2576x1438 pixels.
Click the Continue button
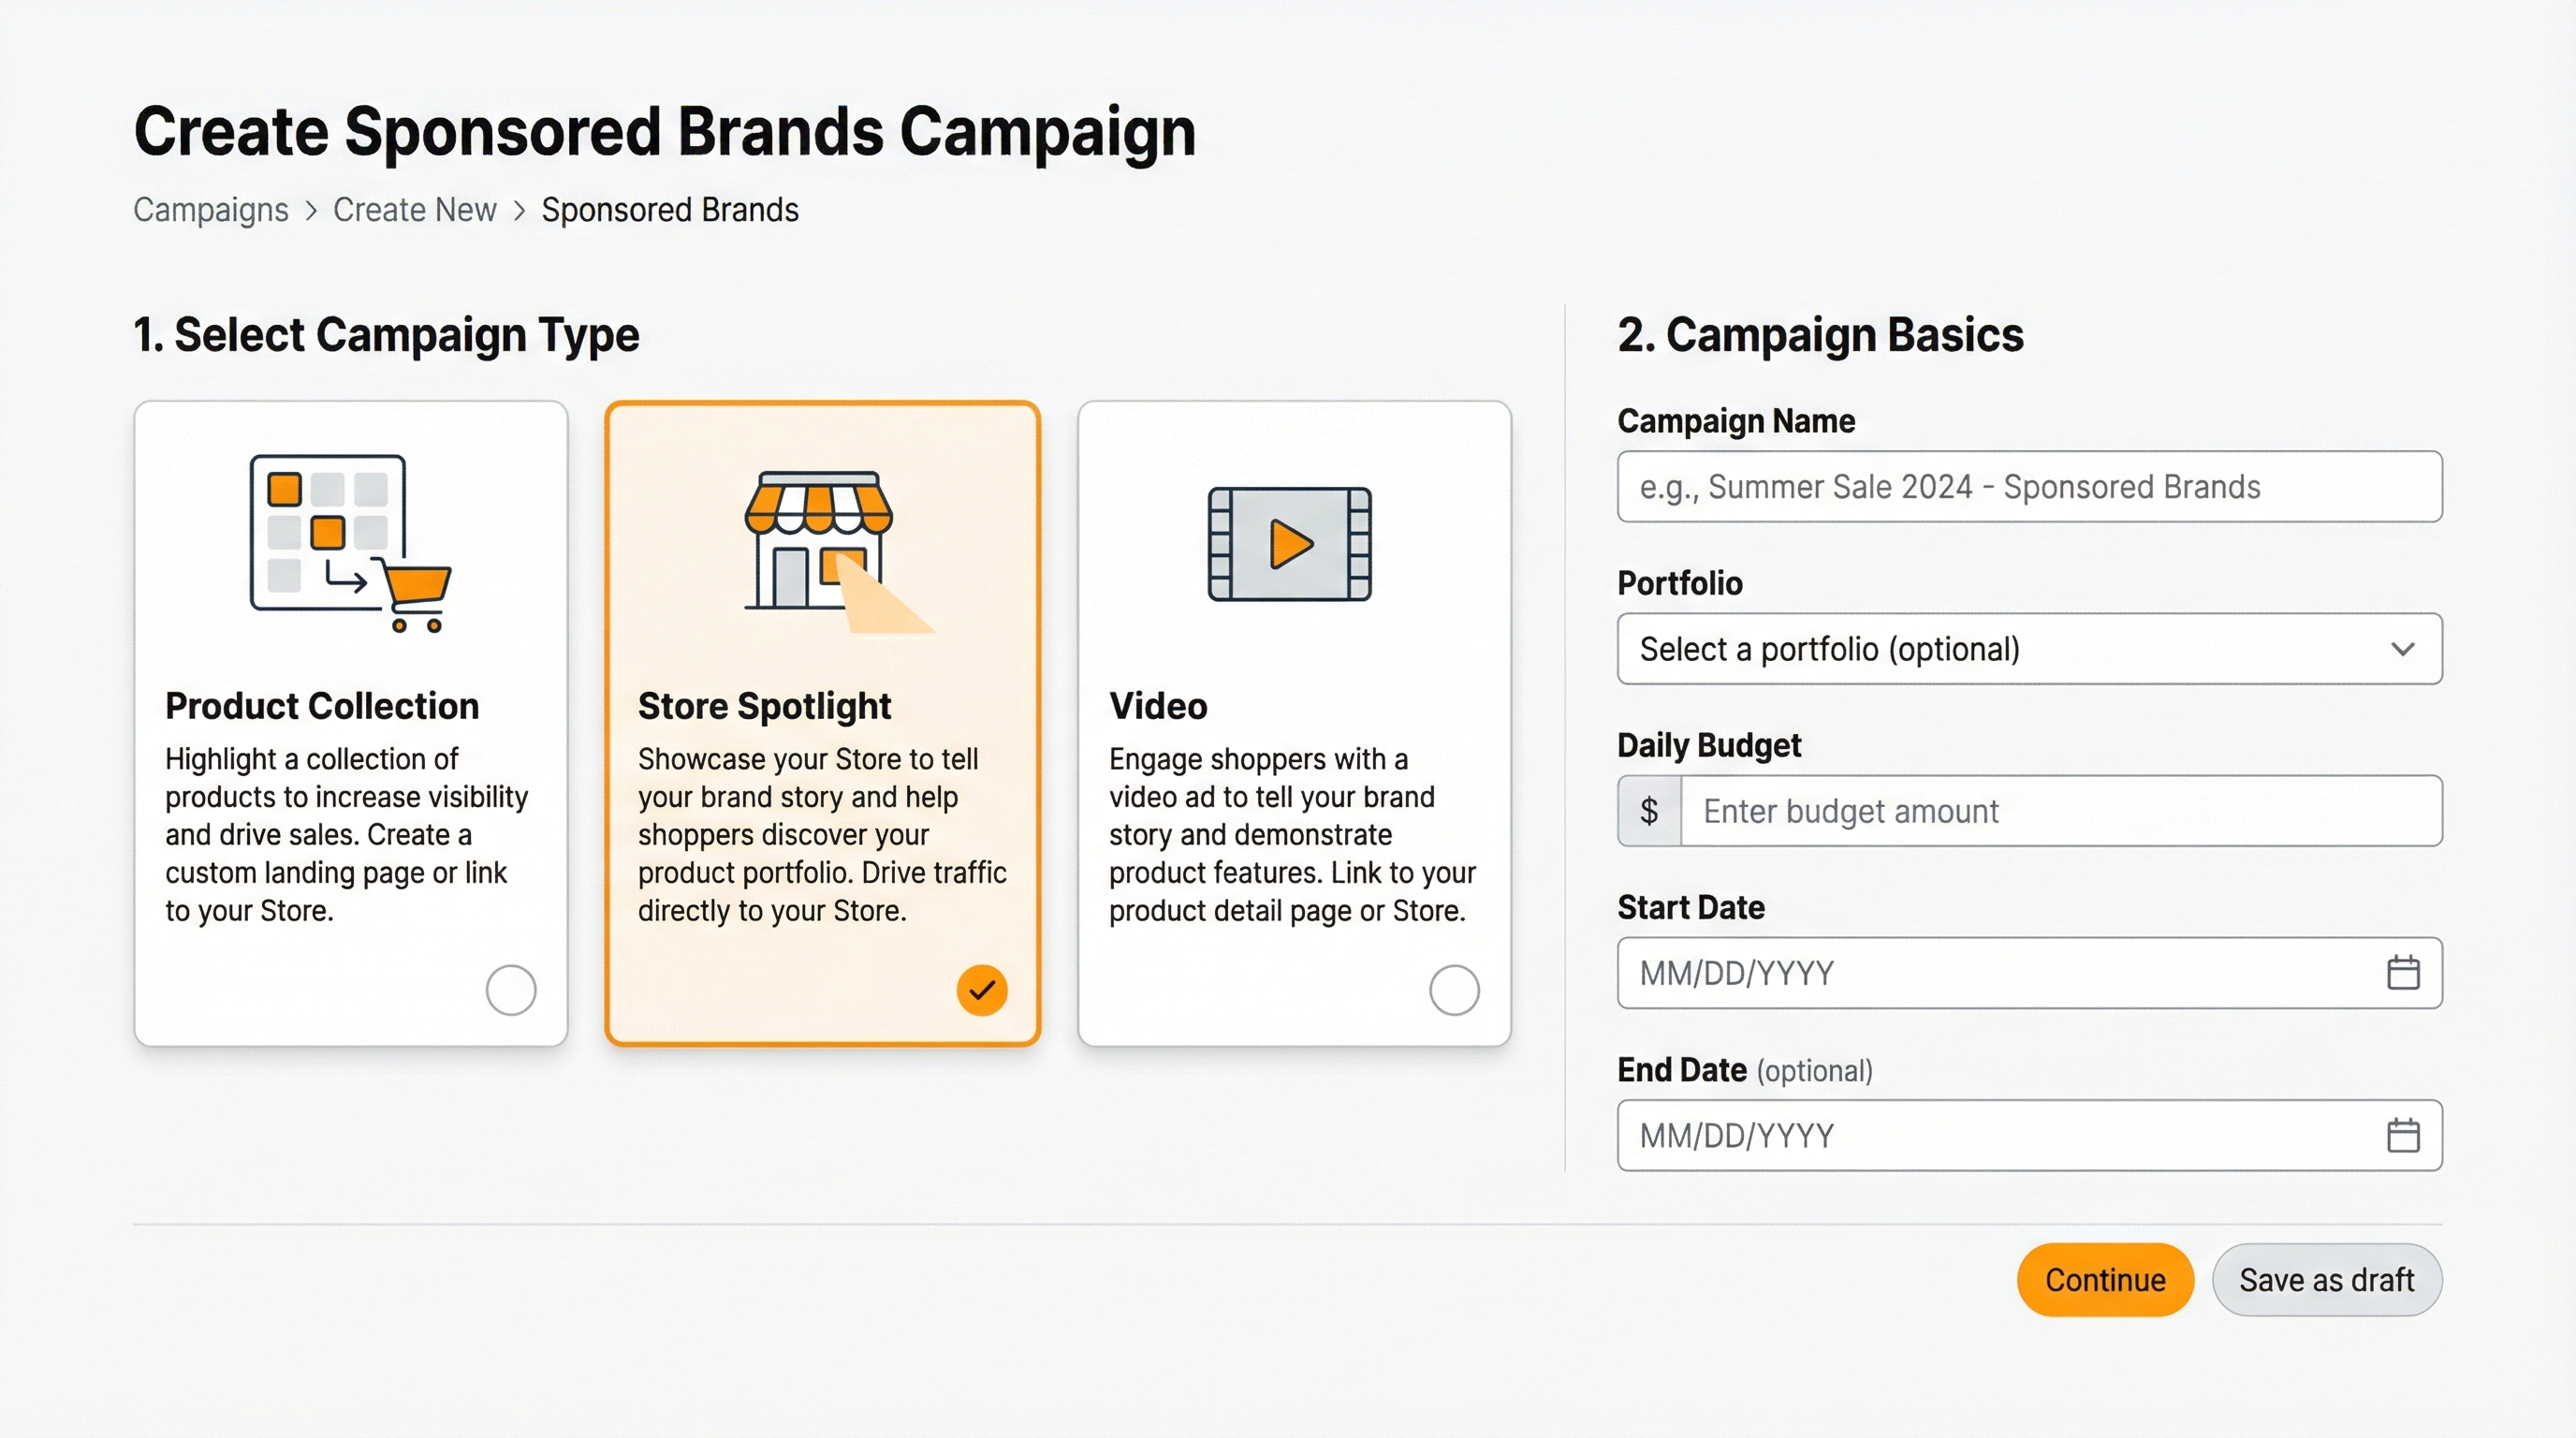(x=2105, y=1279)
